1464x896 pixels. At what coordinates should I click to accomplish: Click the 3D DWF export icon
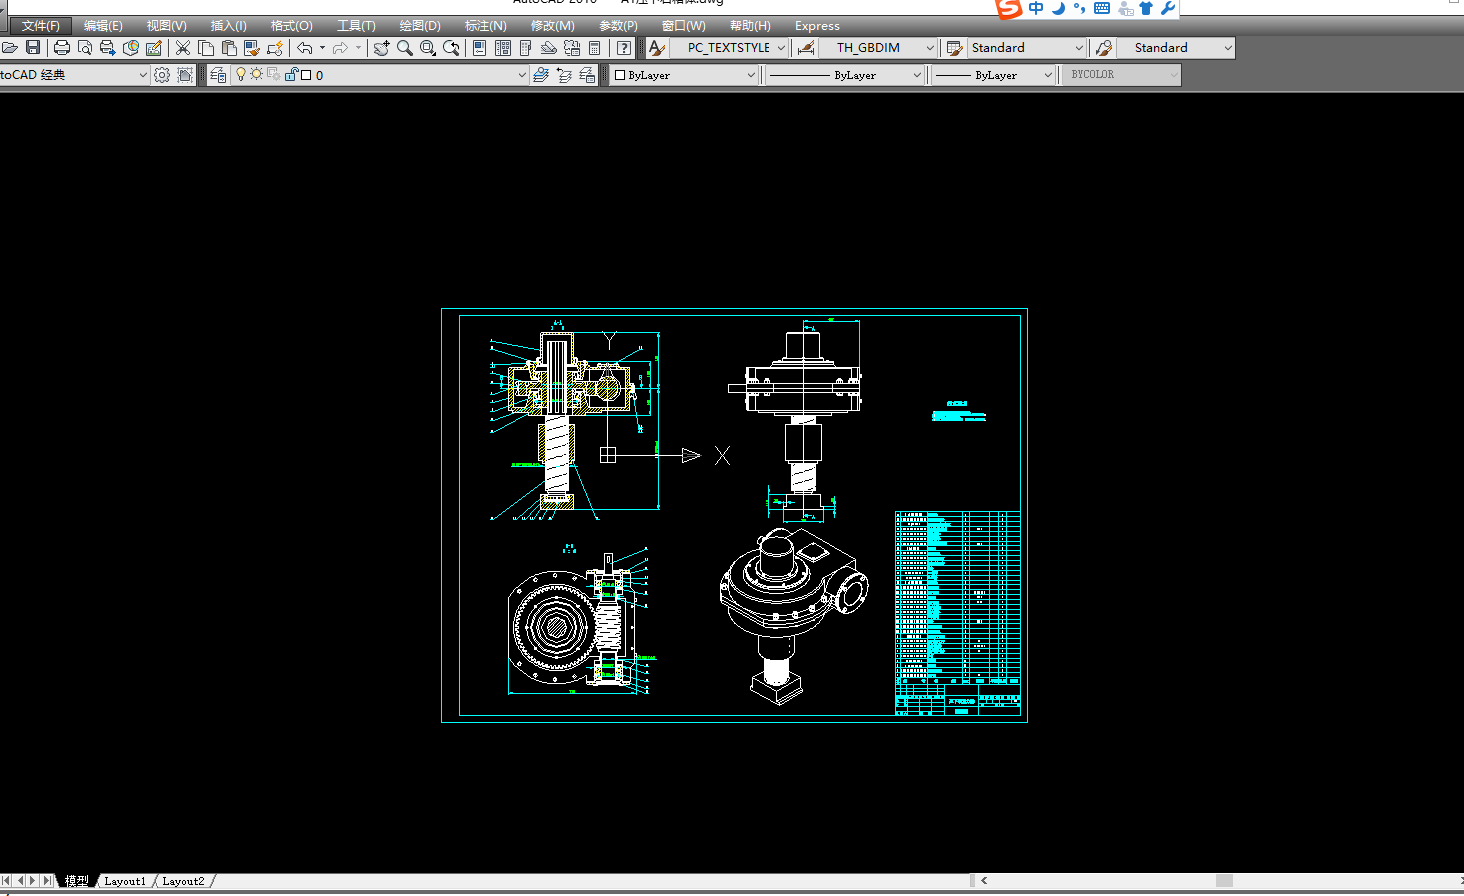(131, 48)
